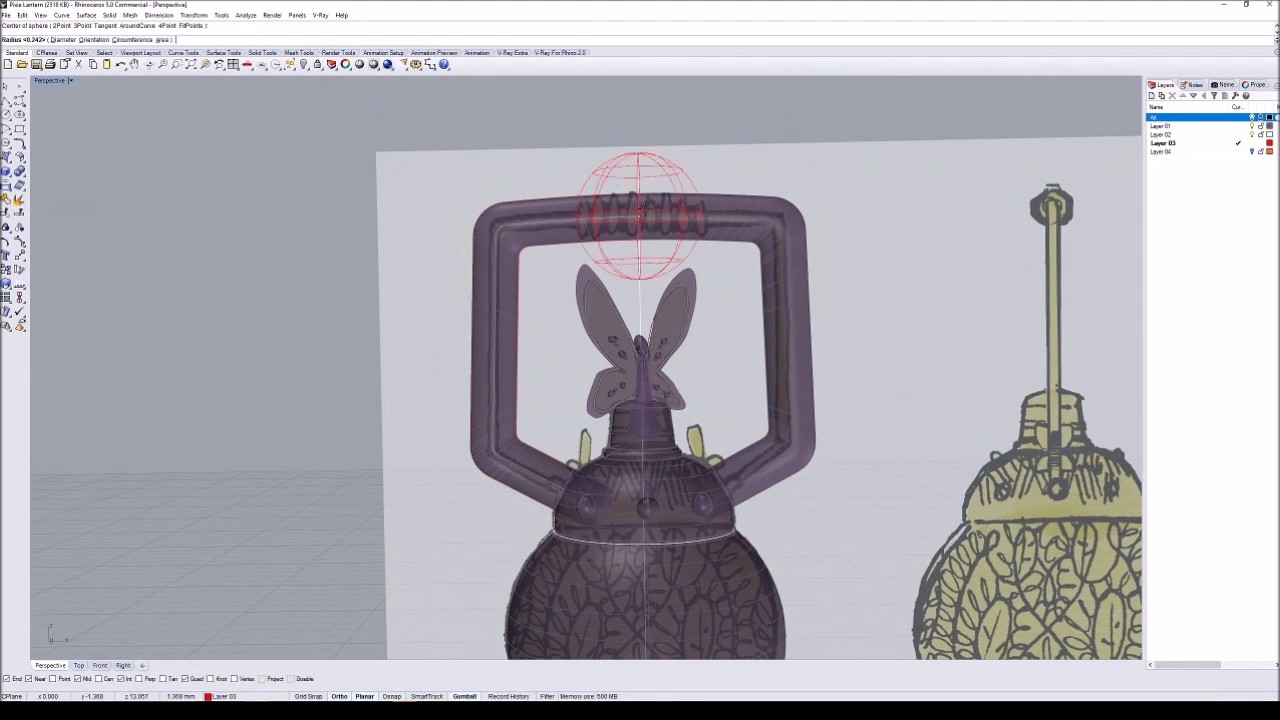Switch to the CPlanes toolbar tab
Screen dimensions: 1280x720
[x=47, y=52]
